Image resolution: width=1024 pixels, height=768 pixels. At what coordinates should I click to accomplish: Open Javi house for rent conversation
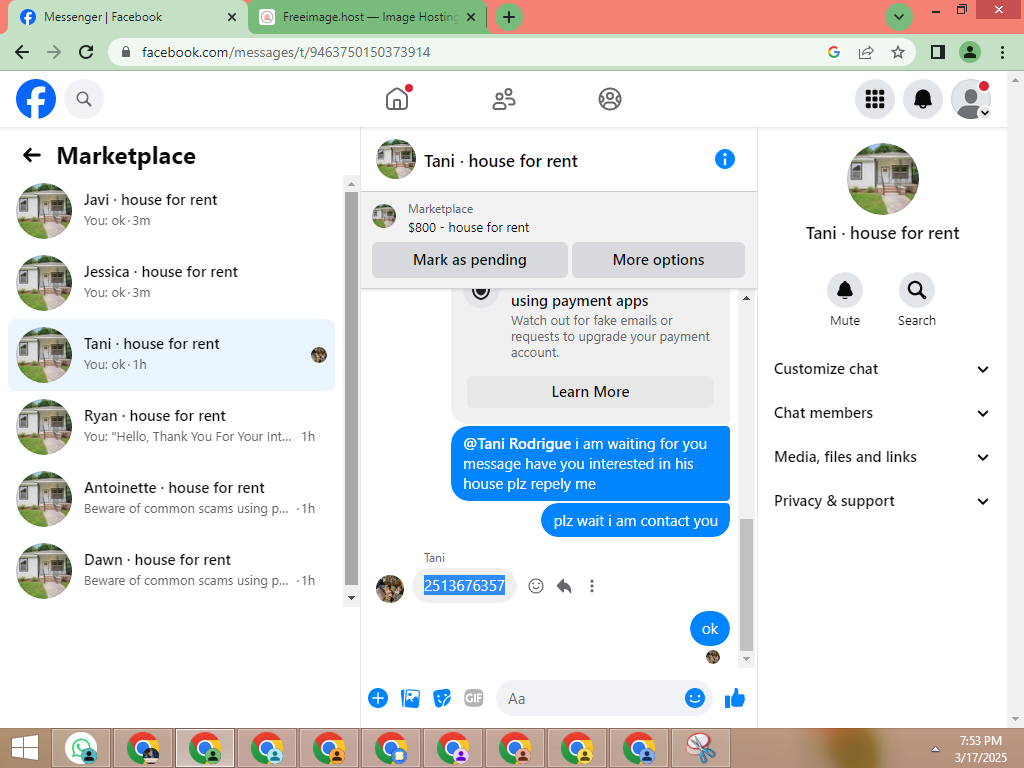(x=171, y=211)
